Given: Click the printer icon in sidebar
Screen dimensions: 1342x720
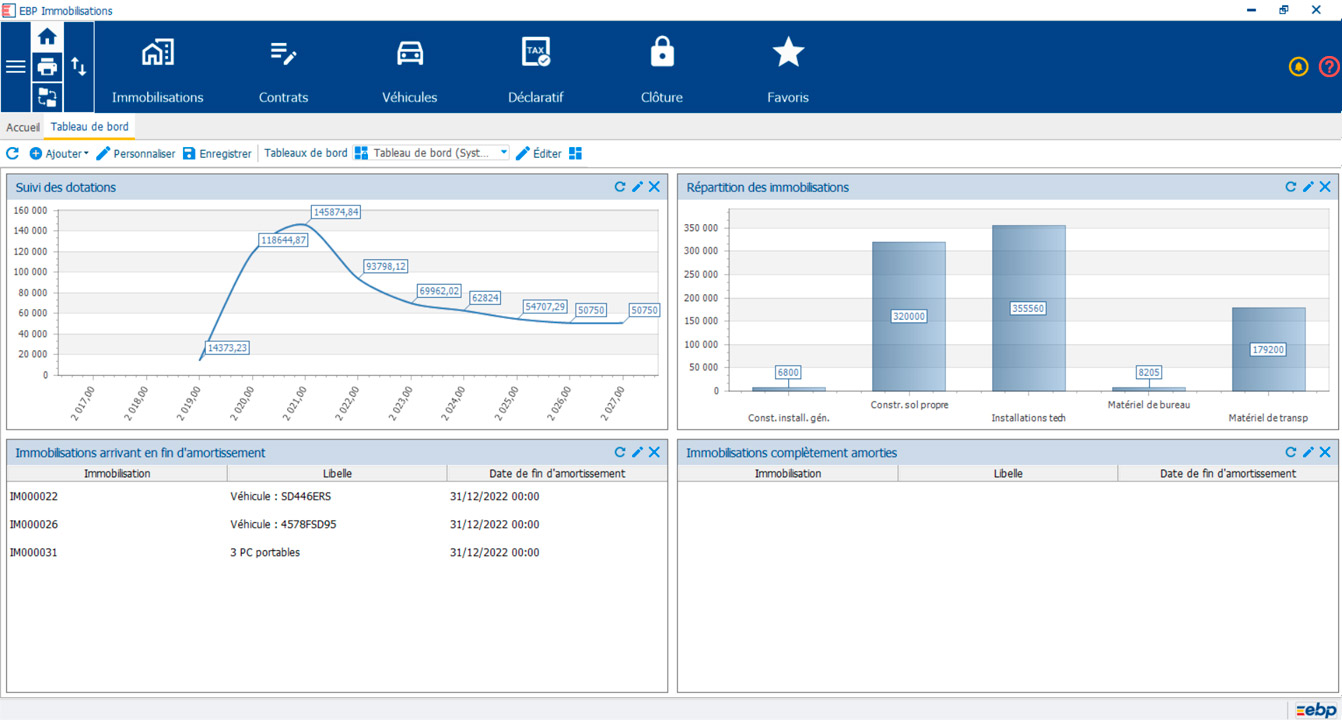Looking at the screenshot, I should [47, 67].
